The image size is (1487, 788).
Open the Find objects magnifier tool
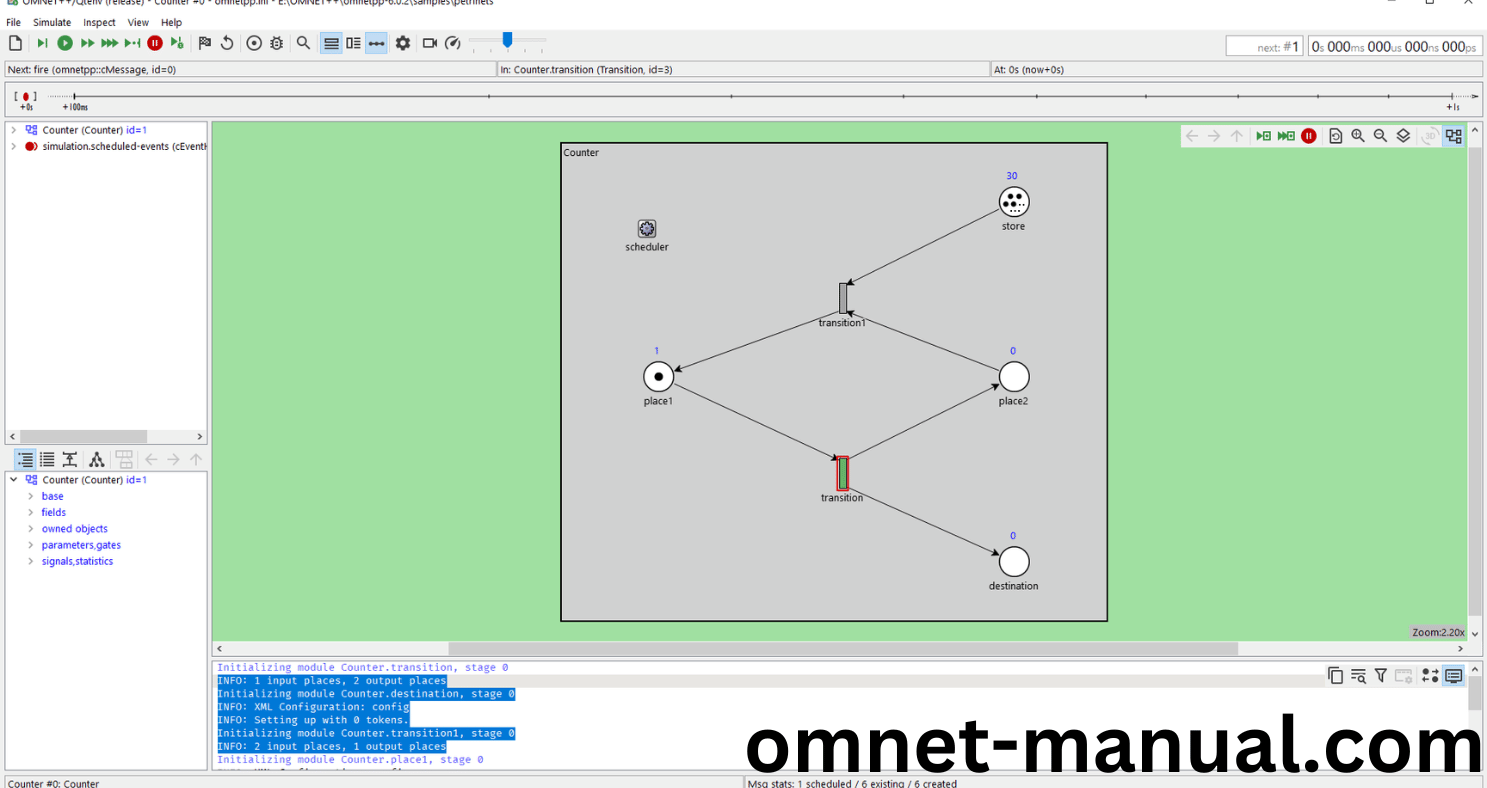click(303, 43)
